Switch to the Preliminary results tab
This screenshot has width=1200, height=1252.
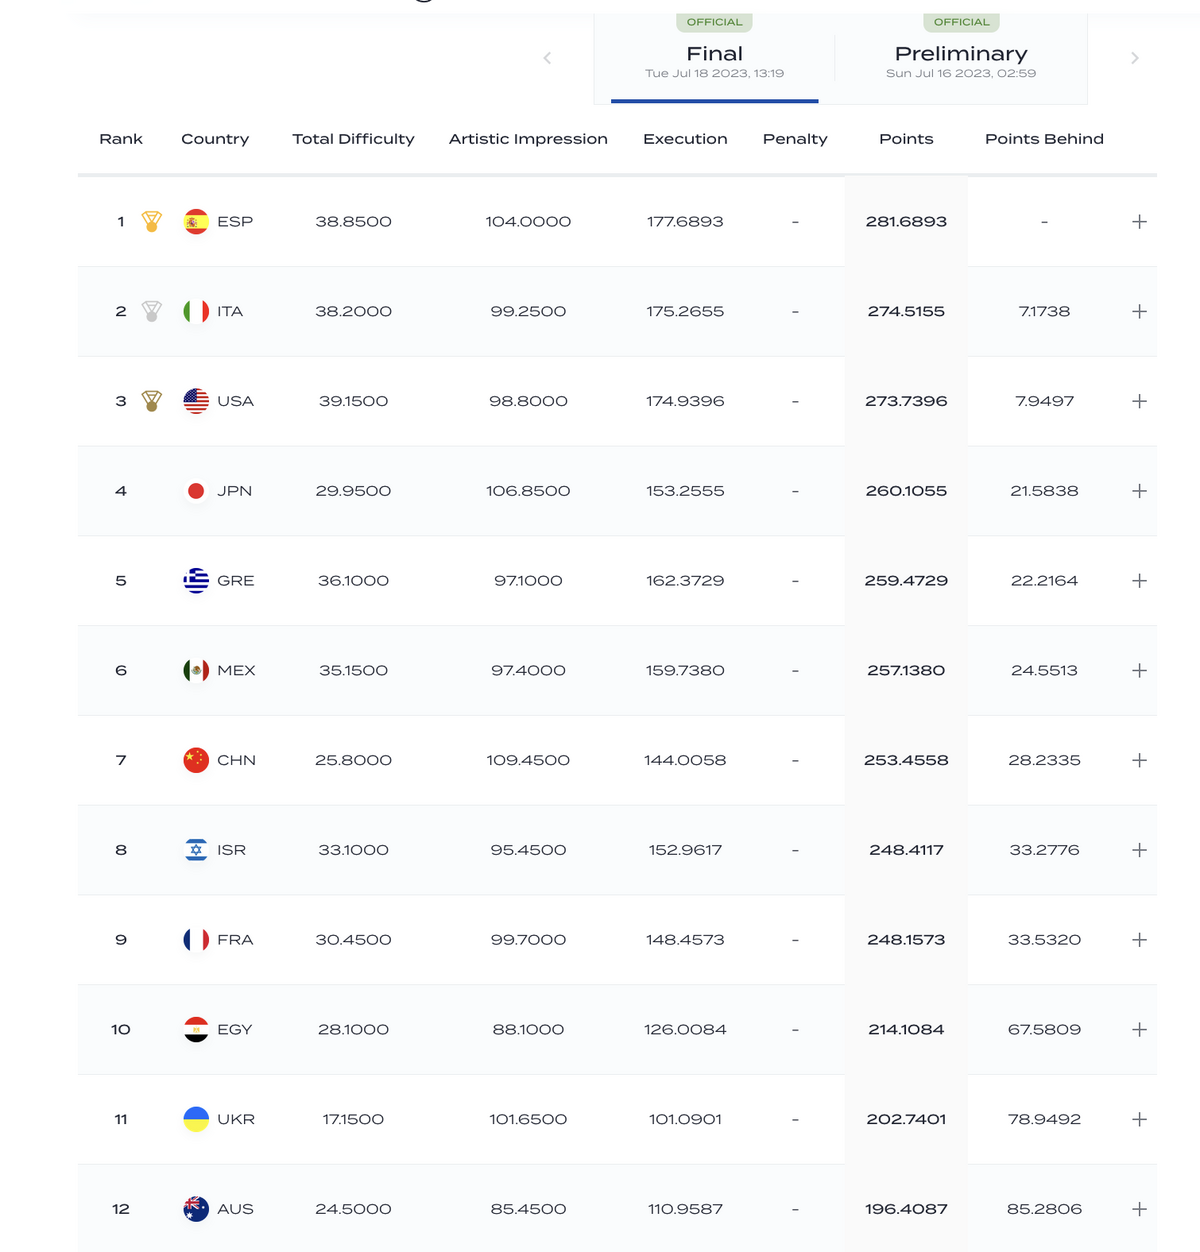(x=961, y=60)
